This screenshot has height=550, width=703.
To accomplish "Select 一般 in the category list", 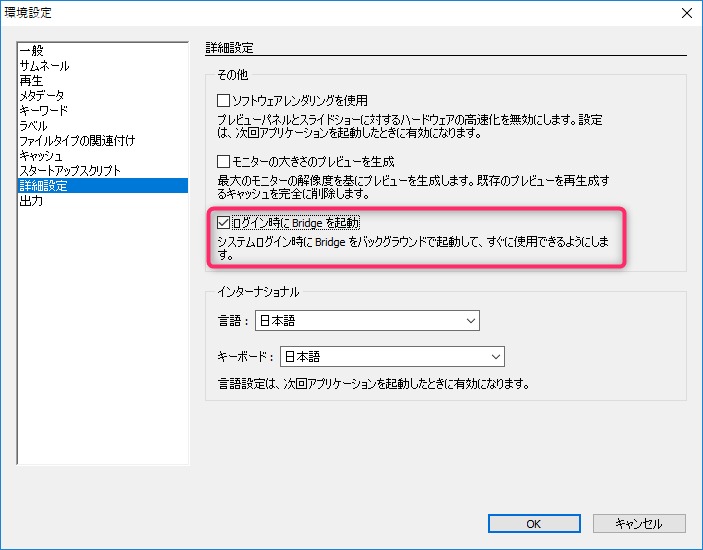I will click(31, 51).
